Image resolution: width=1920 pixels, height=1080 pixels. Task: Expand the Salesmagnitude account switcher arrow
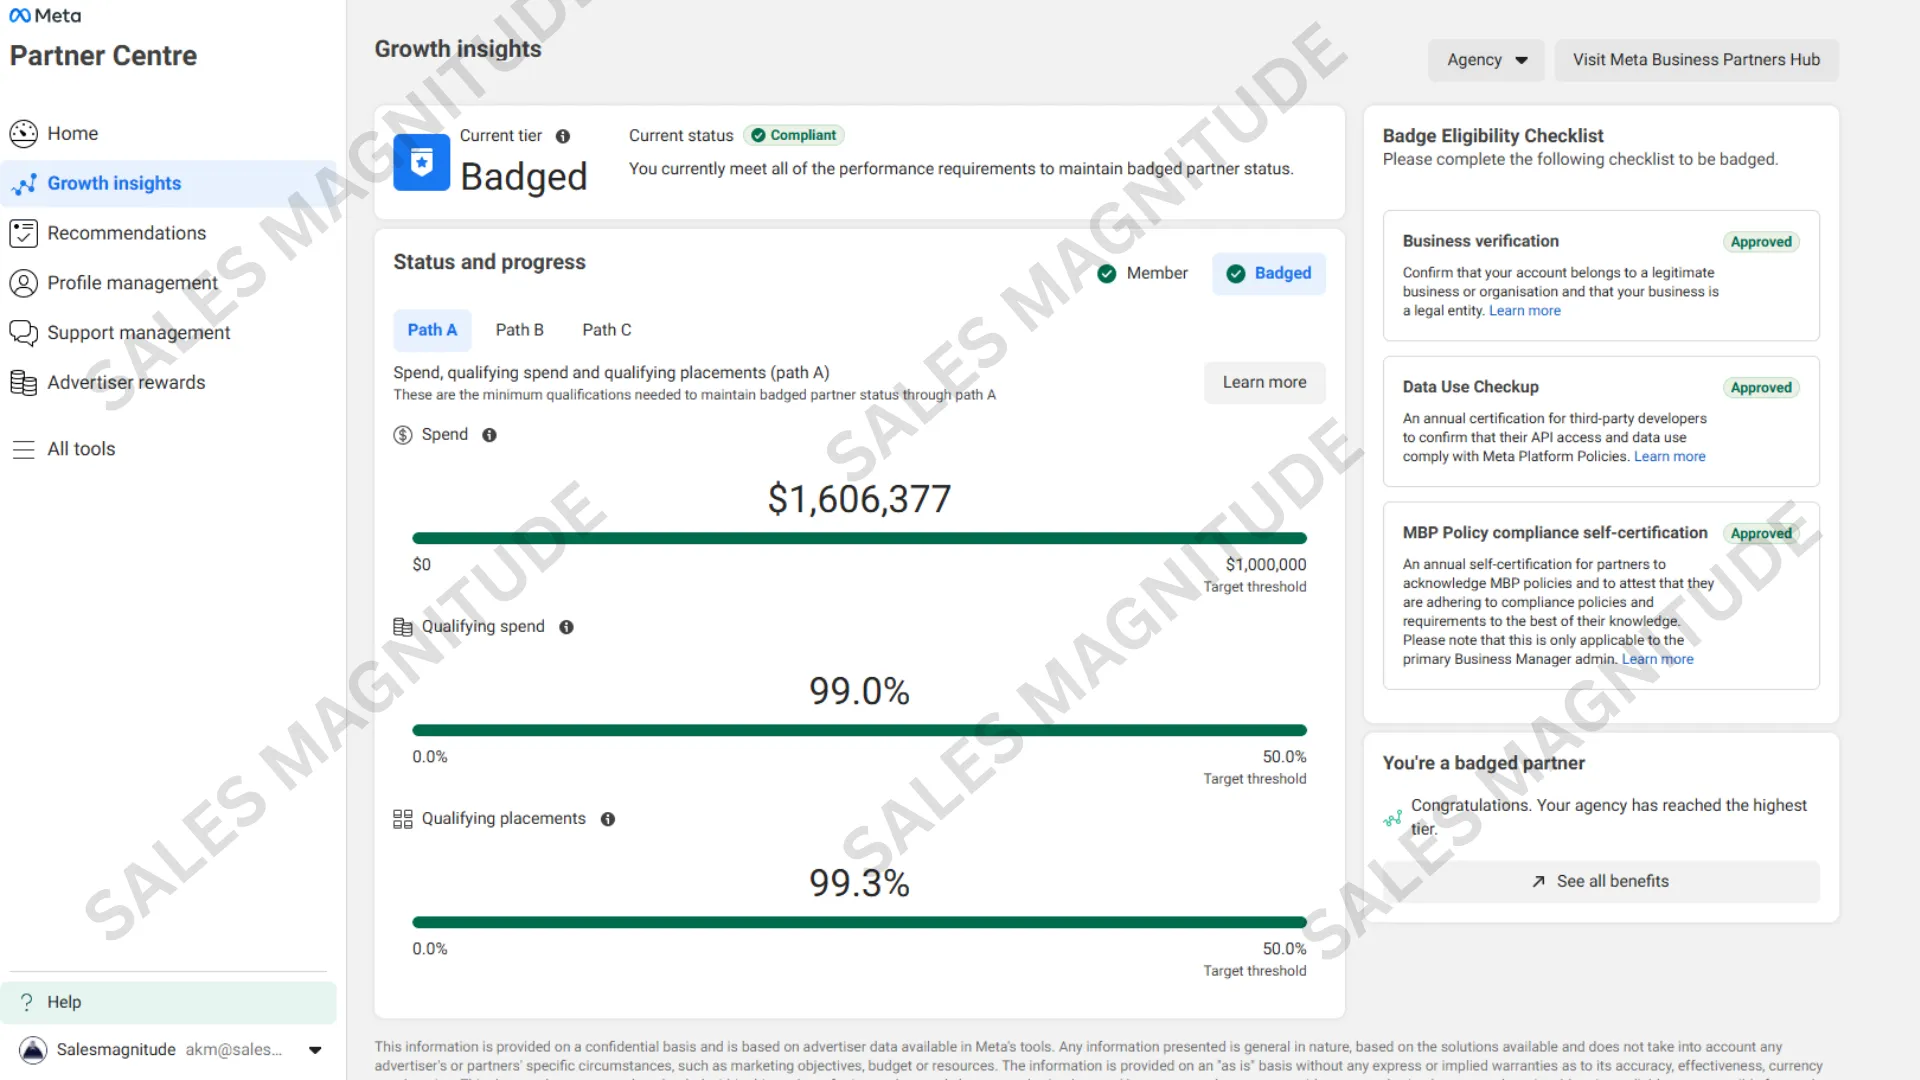pos(315,1050)
